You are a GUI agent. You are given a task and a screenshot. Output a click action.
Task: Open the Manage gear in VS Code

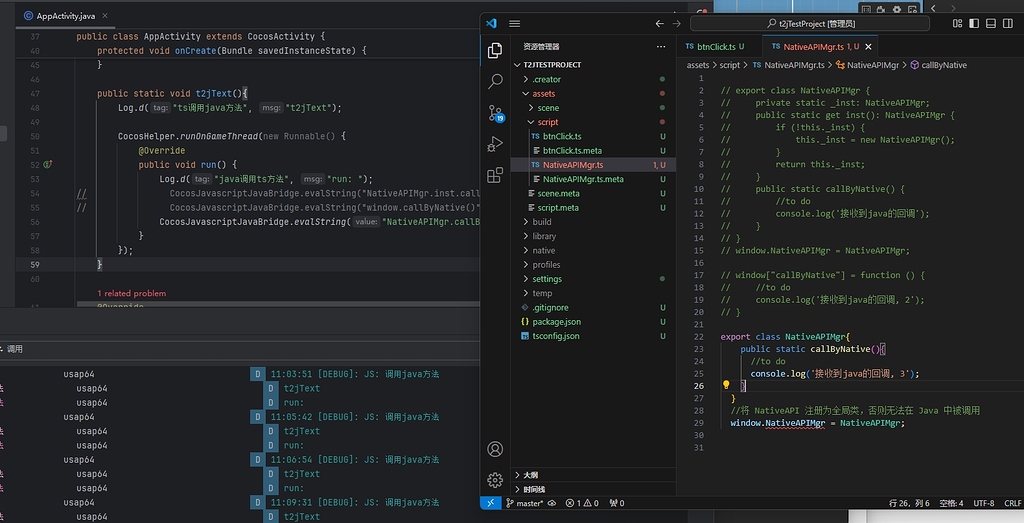(x=495, y=480)
